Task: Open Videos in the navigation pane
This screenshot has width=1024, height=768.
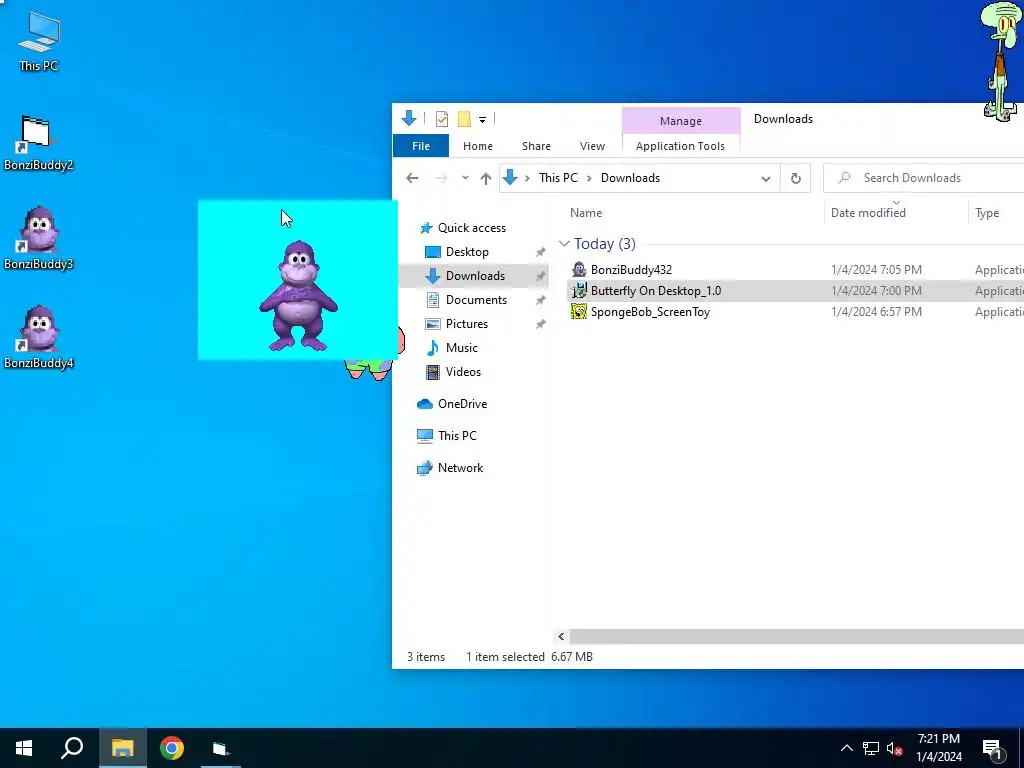Action: [463, 372]
